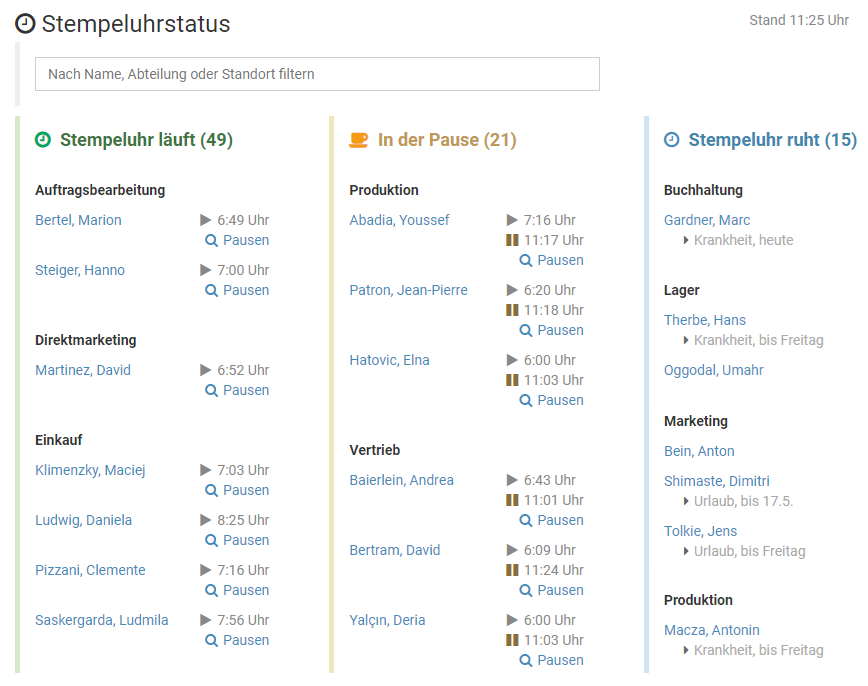
Task: Click the pause icon beside 11:17 Uhr
Action: [x=512, y=240]
